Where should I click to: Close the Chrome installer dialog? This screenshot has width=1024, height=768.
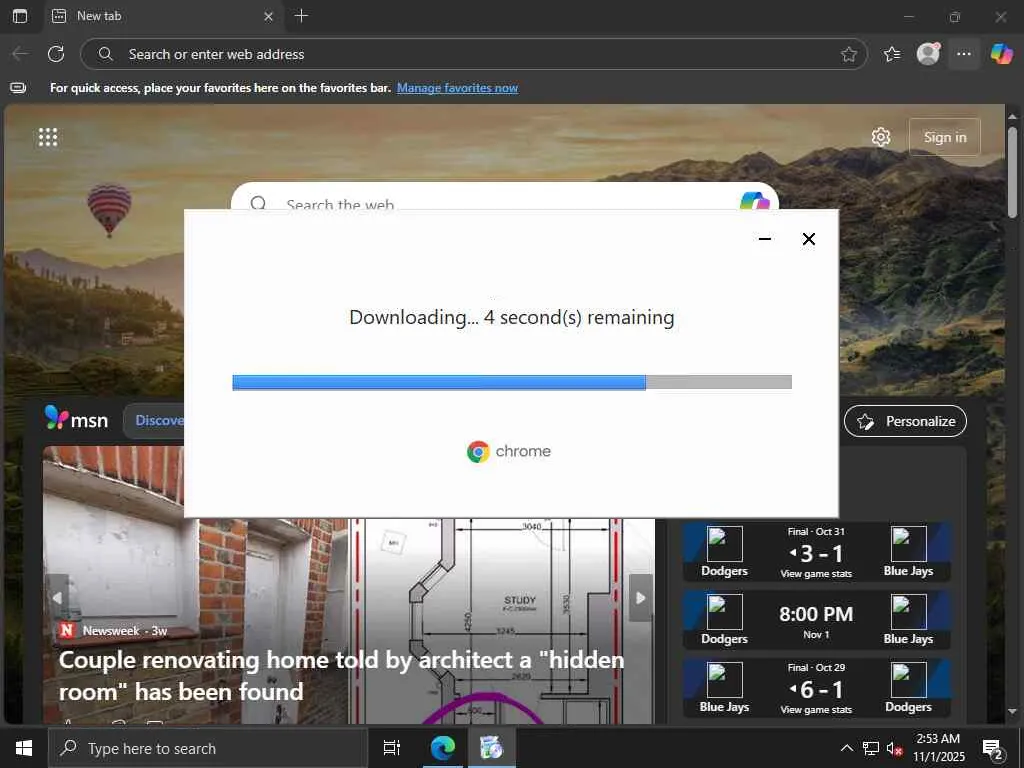click(808, 239)
